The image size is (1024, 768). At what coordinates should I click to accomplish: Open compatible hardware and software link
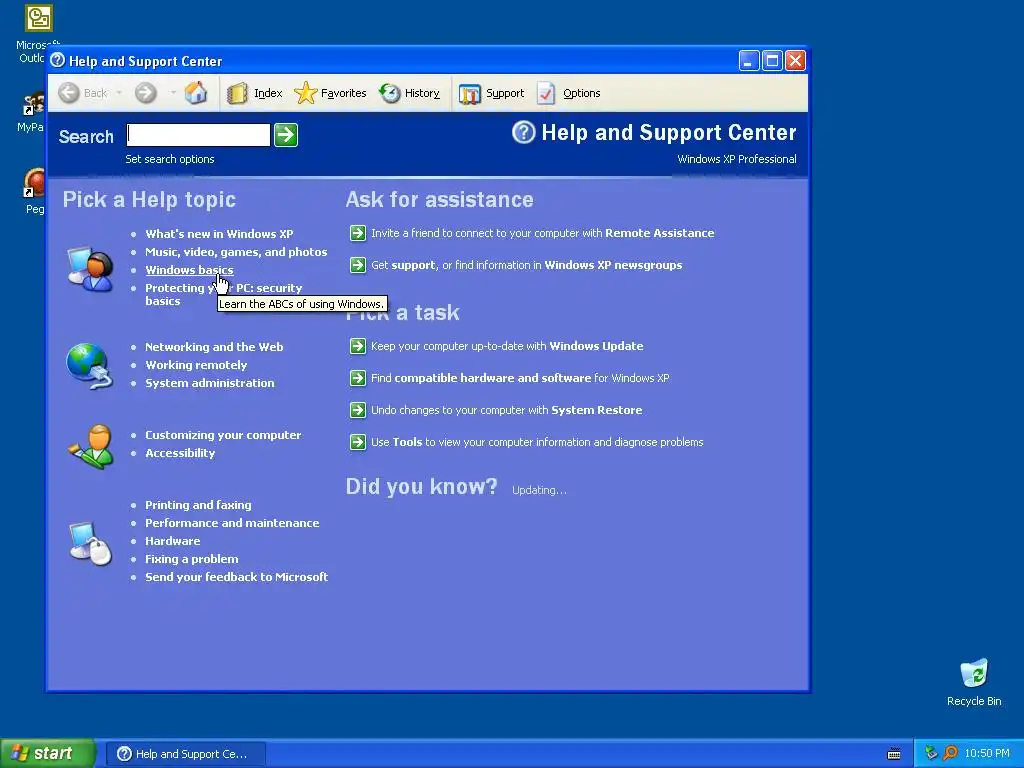520,378
